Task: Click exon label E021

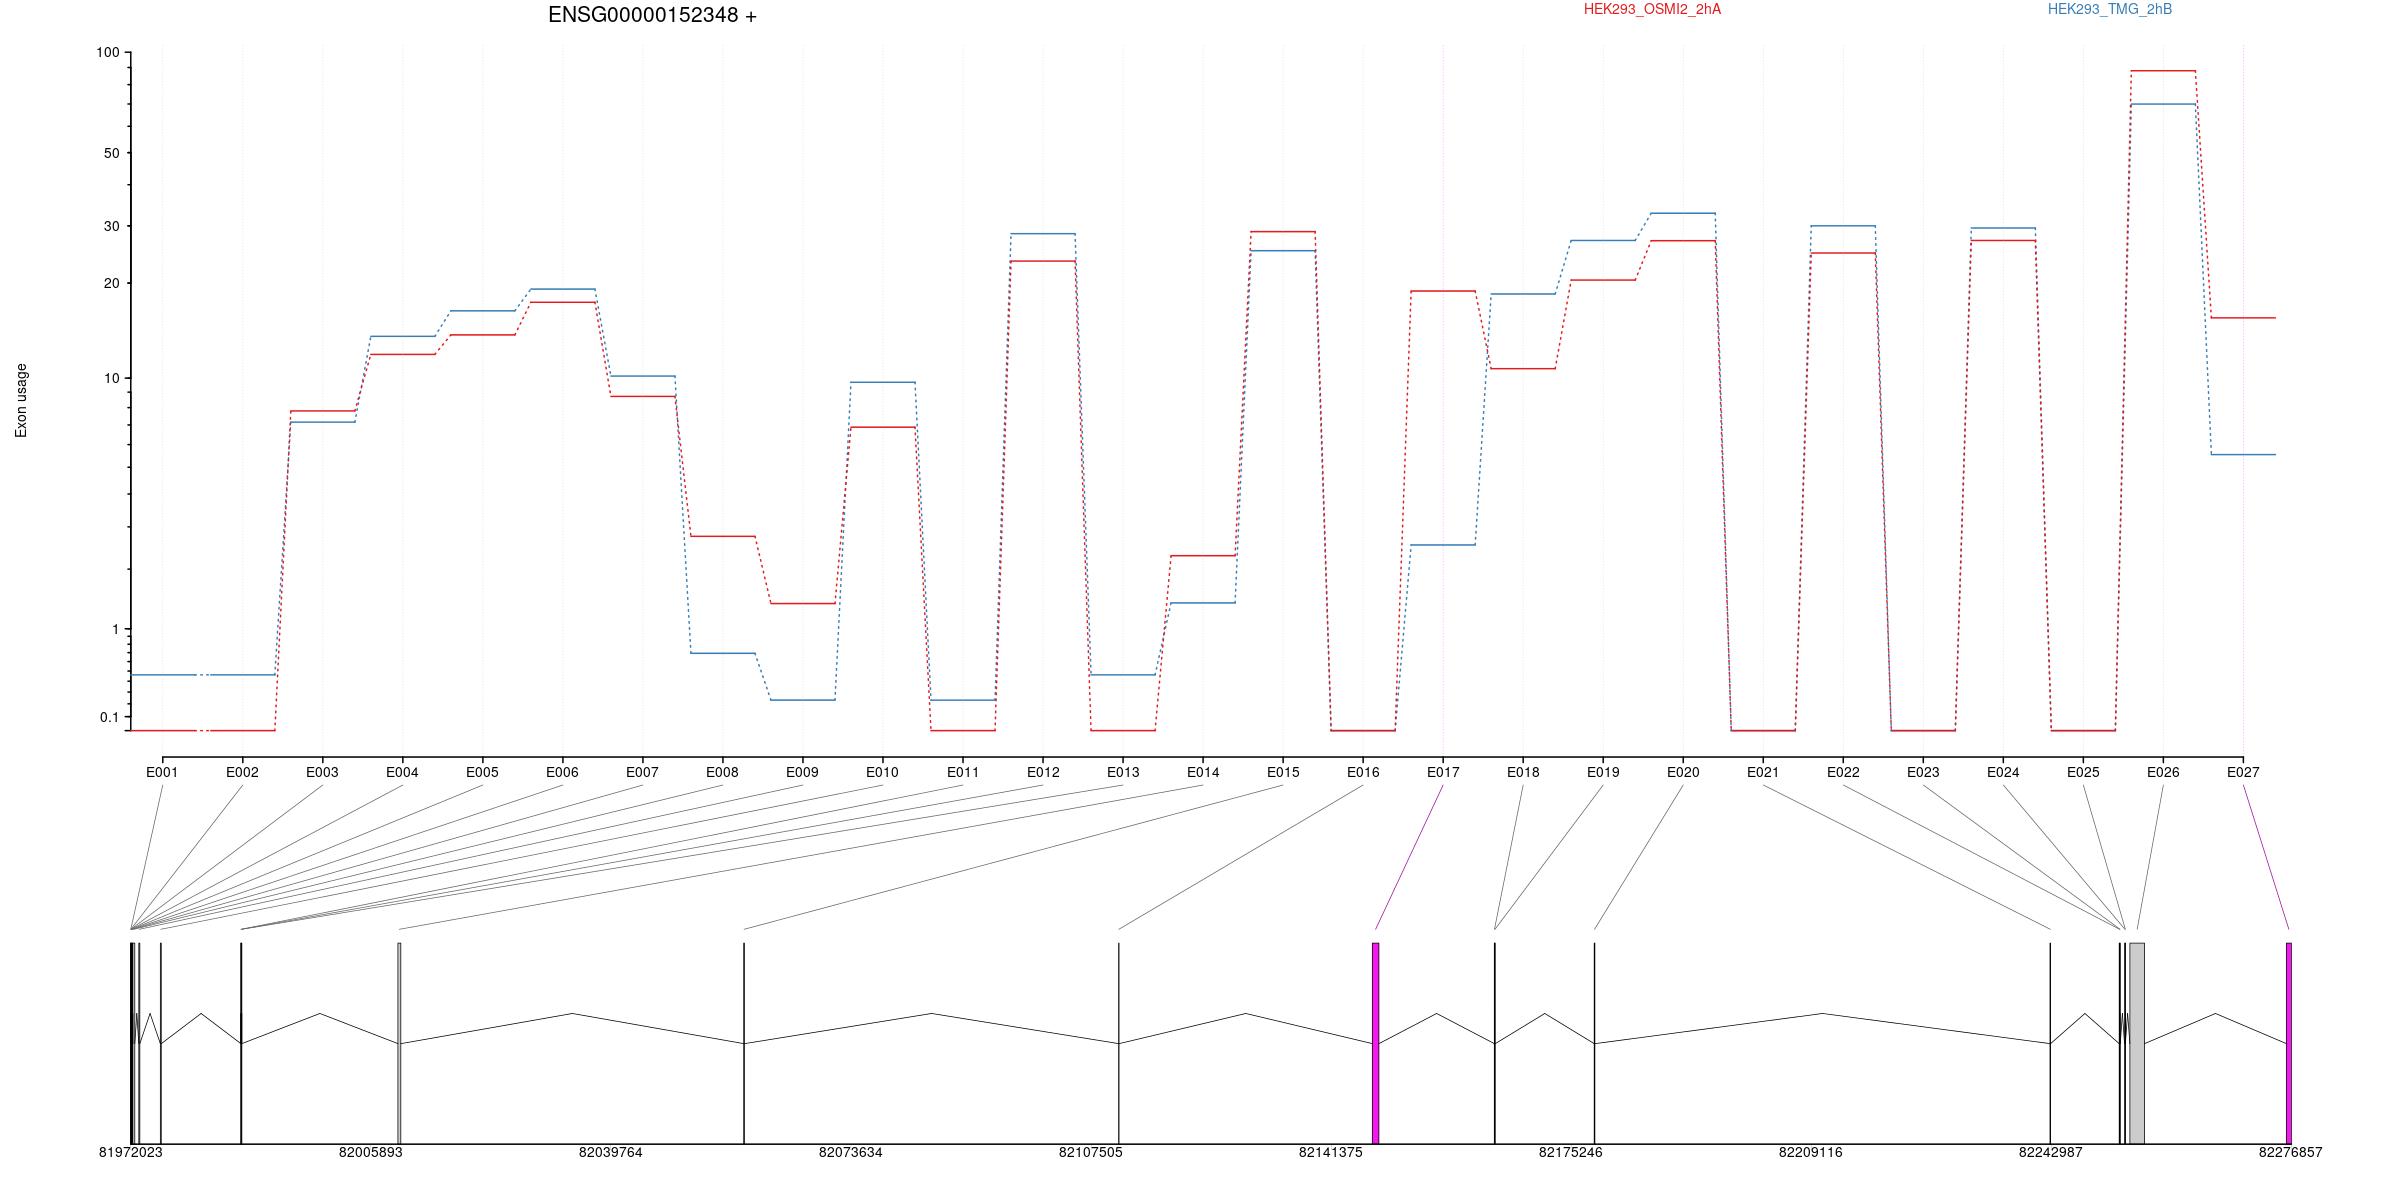Action: [1763, 772]
